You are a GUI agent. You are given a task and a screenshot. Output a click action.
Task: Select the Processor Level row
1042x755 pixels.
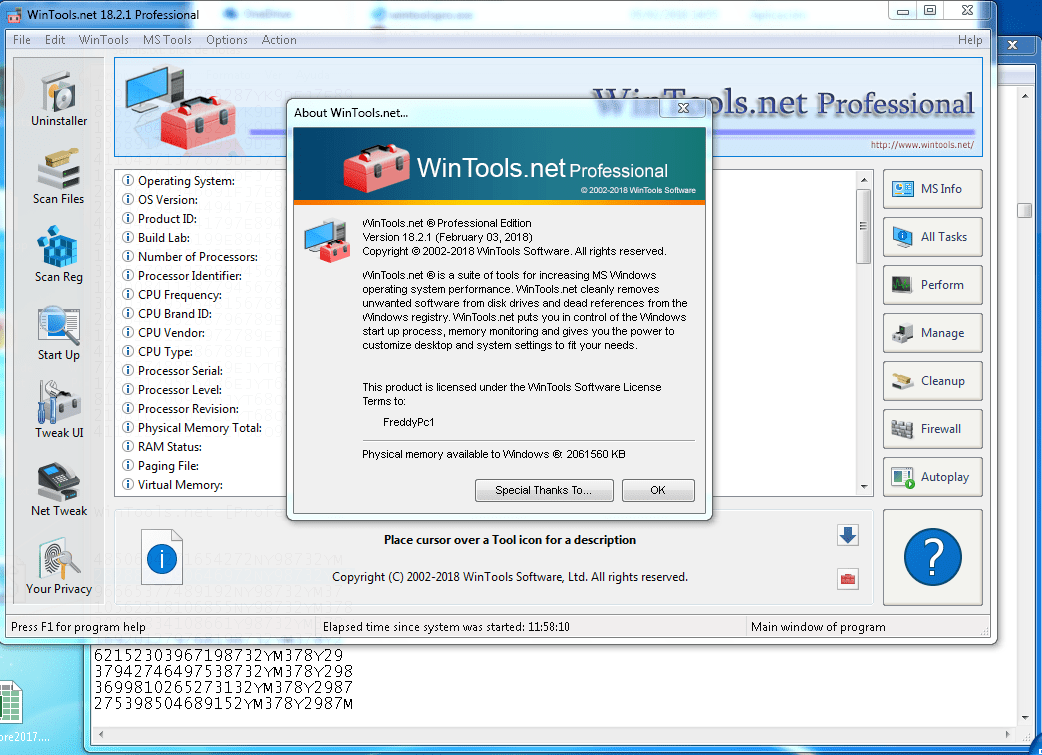coord(172,389)
